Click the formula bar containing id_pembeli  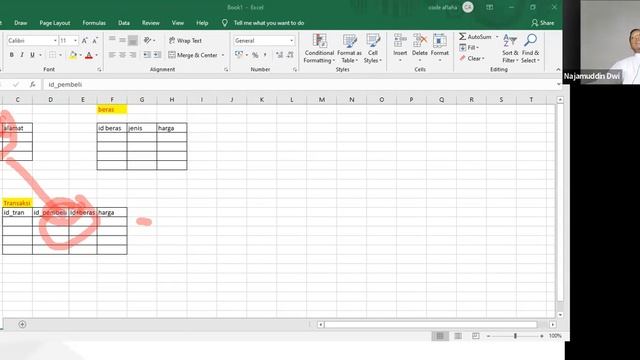tap(300, 84)
